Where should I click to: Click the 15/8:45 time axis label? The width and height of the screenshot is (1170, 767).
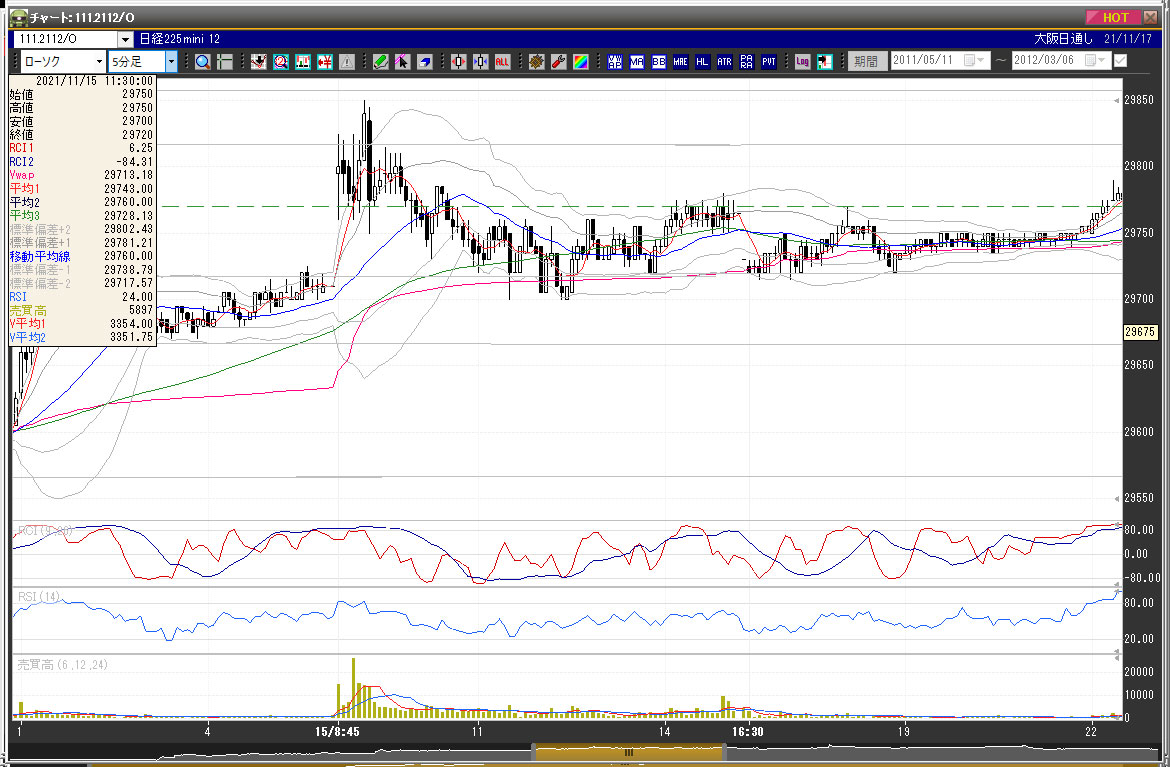click(x=337, y=731)
